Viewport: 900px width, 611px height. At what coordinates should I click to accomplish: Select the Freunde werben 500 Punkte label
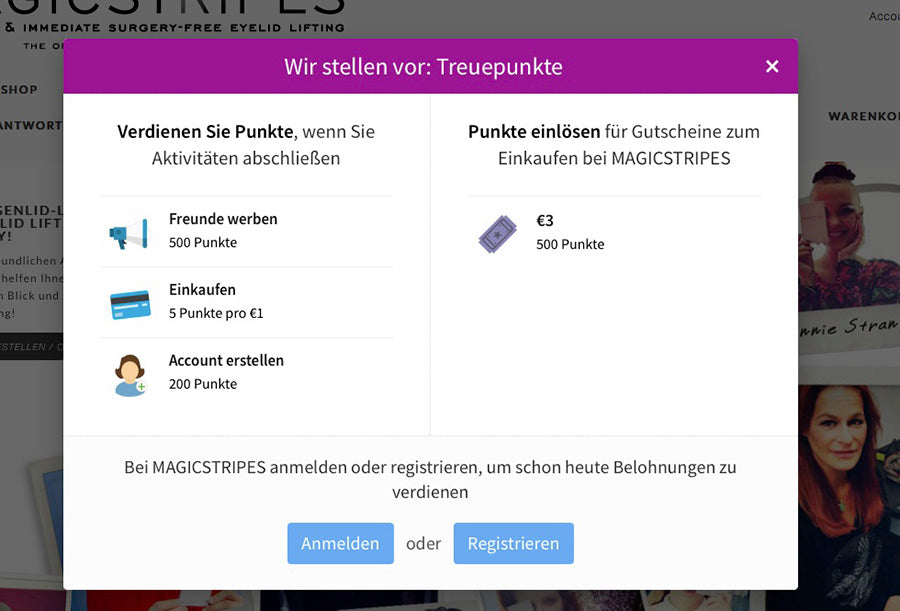coord(223,230)
